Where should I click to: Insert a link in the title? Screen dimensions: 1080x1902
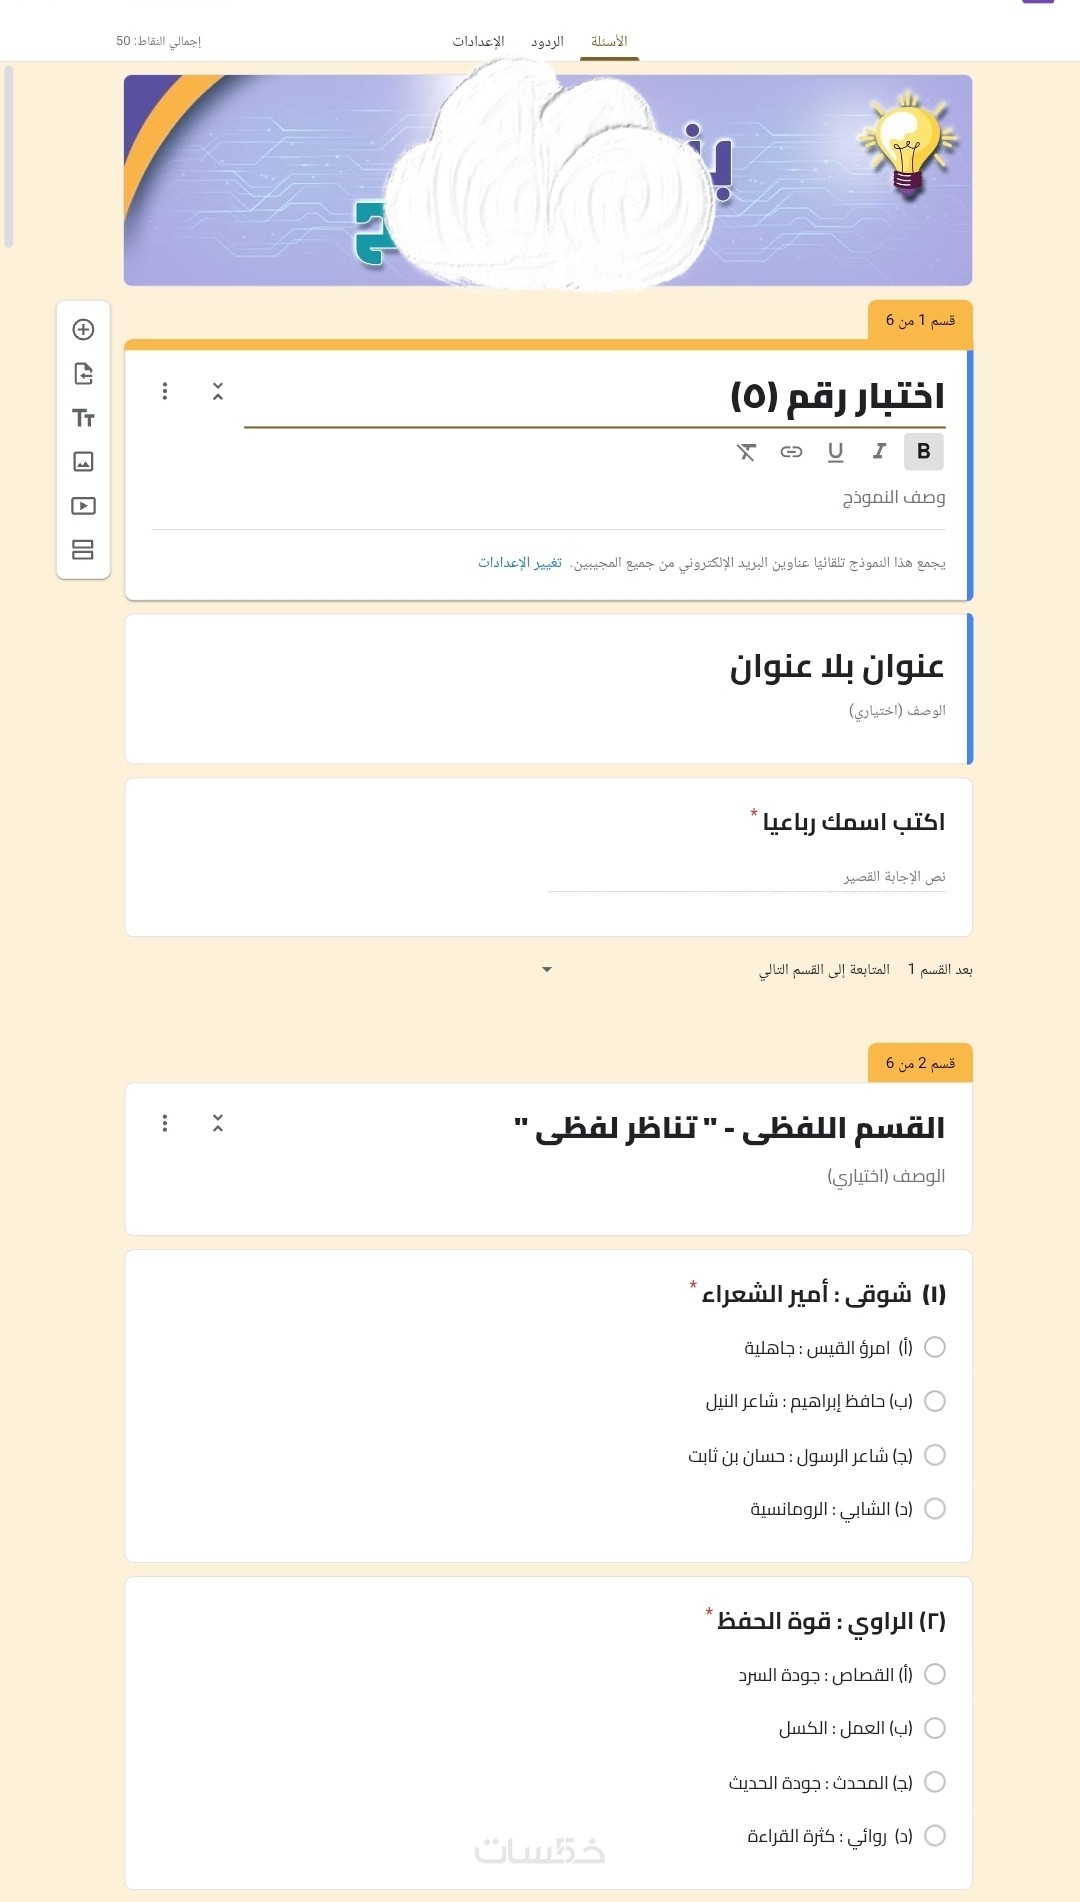tap(791, 452)
